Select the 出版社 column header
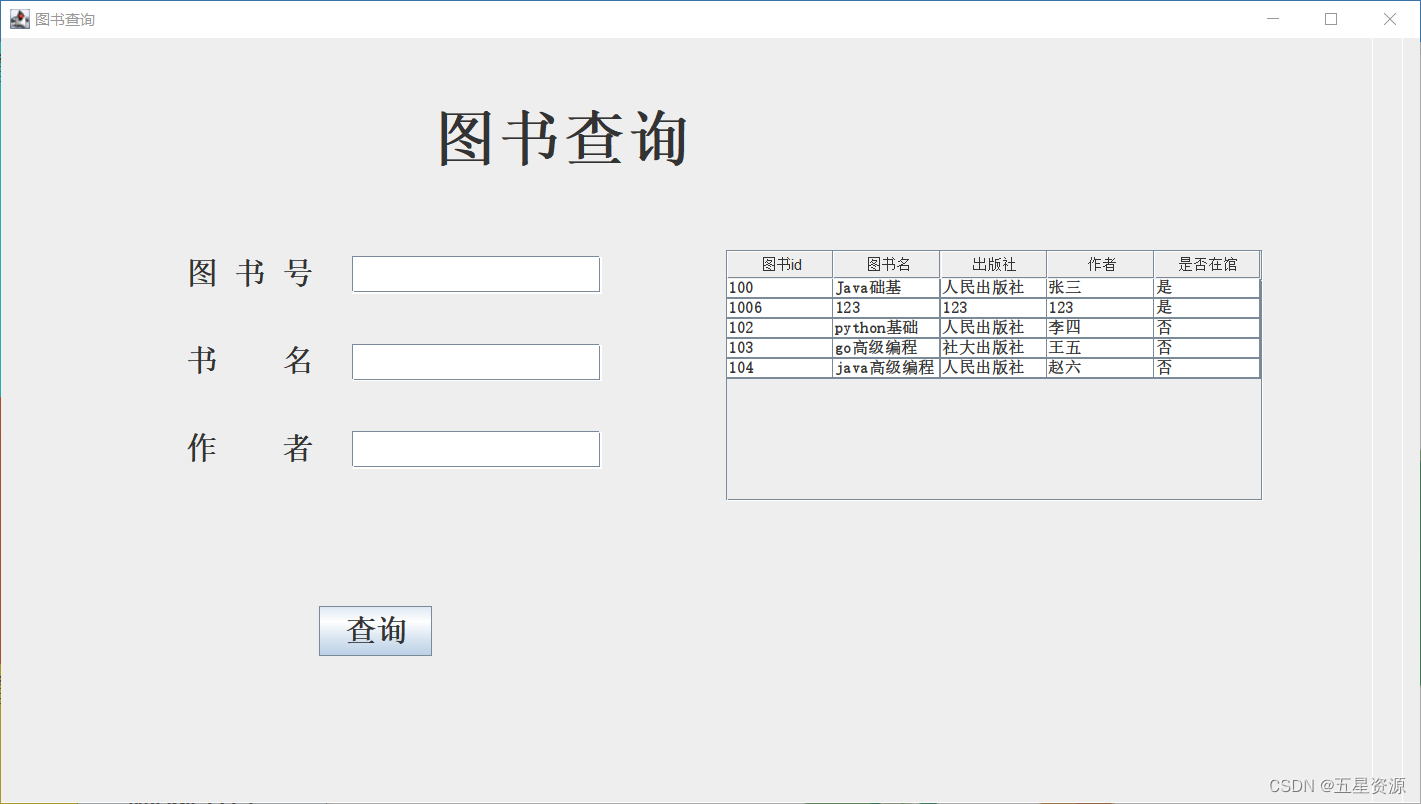The width and height of the screenshot is (1421, 804). 993,263
